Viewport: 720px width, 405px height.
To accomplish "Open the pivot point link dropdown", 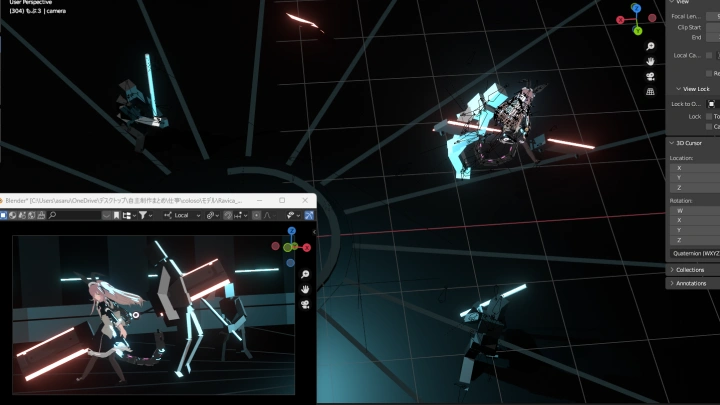I will 212,215.
